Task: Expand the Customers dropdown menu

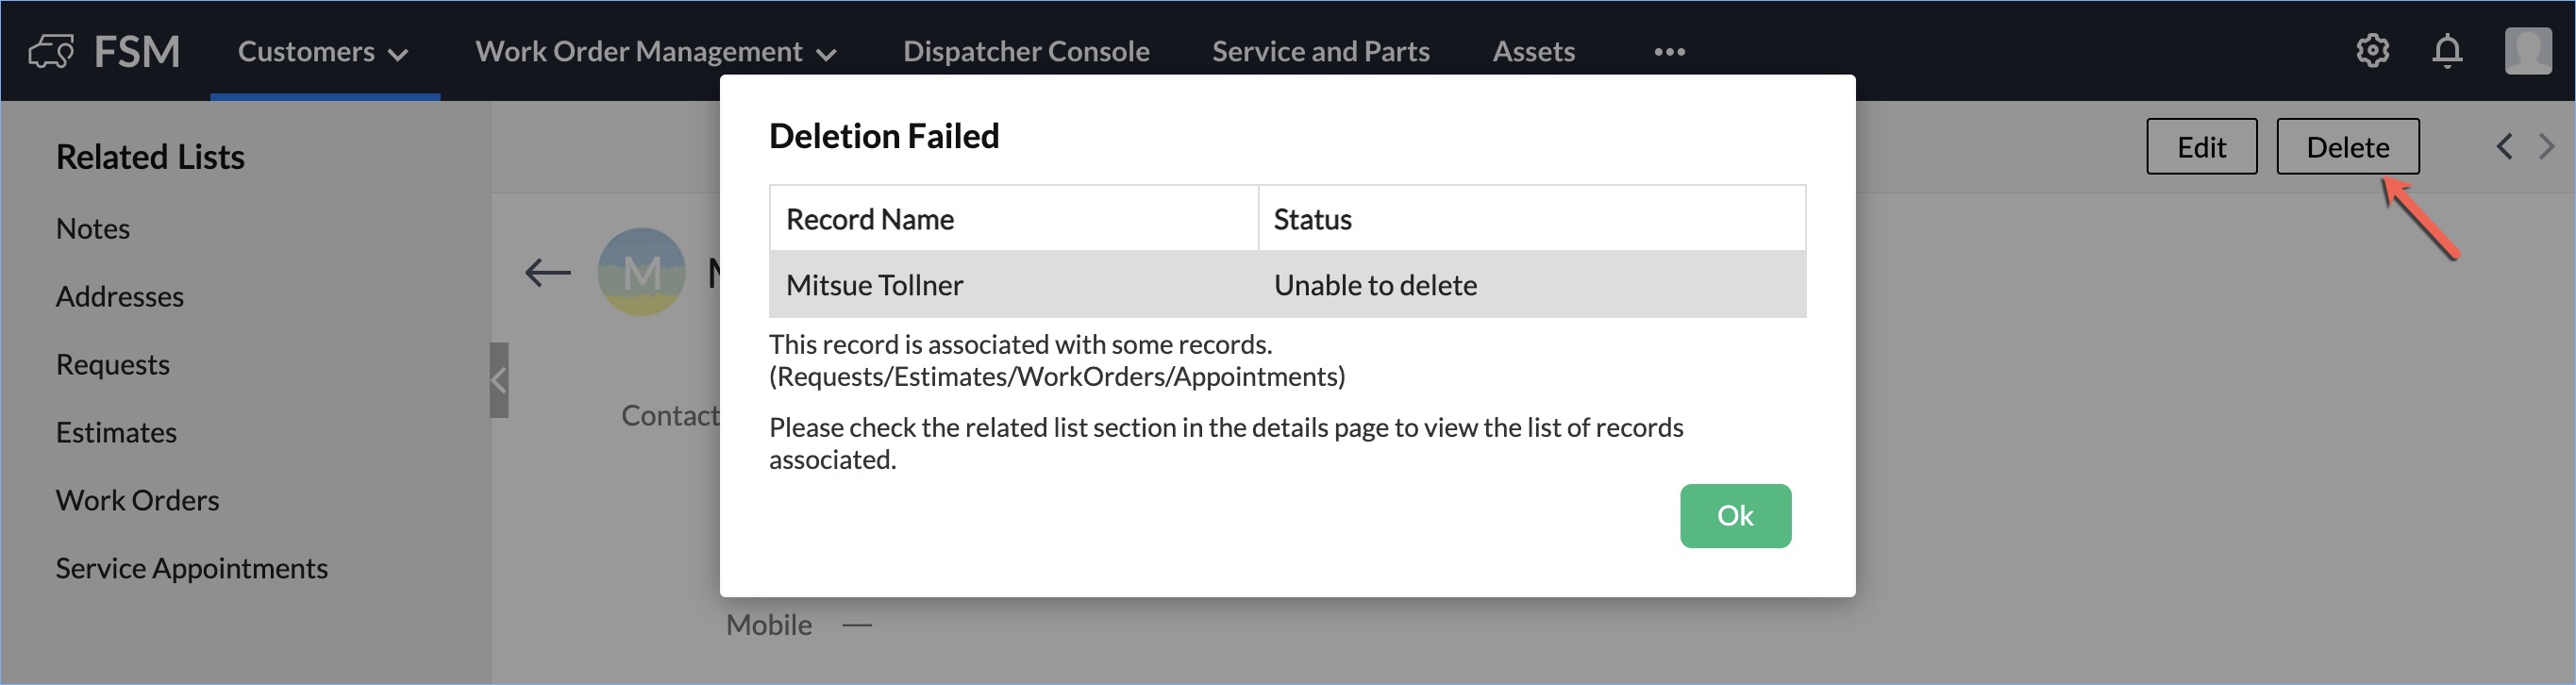Action: tap(323, 52)
